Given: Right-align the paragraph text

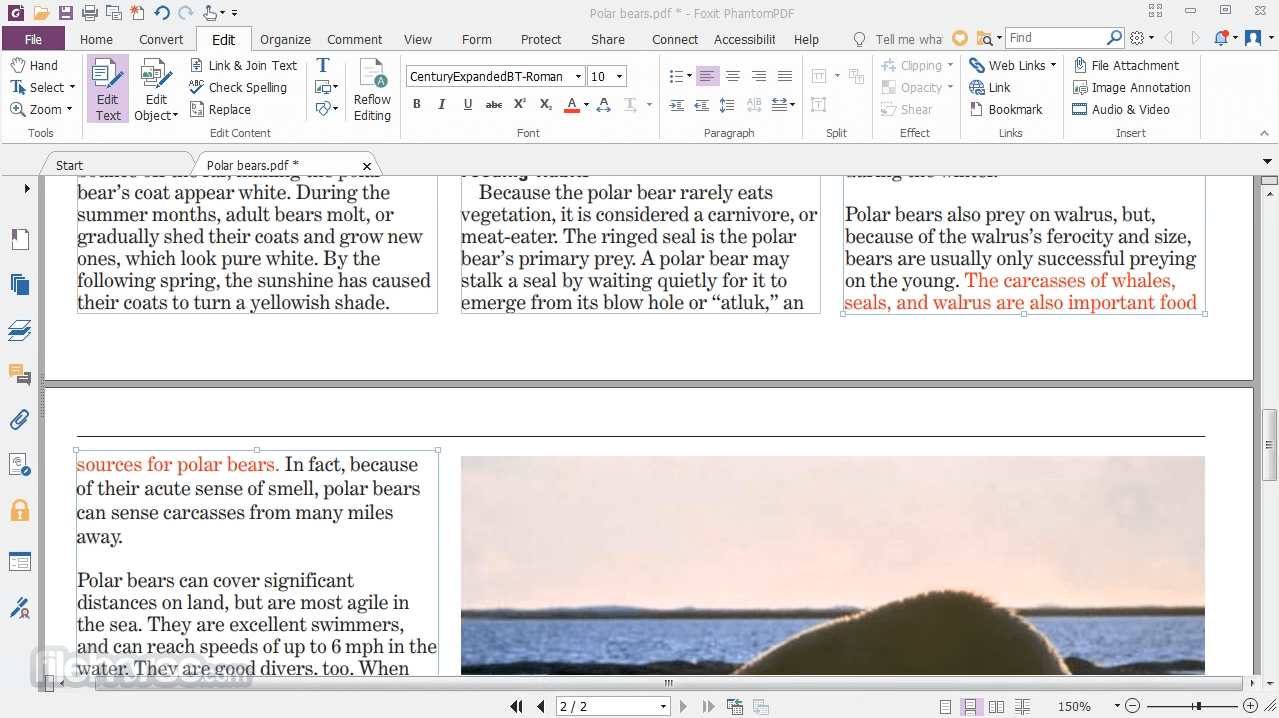Looking at the screenshot, I should pos(759,76).
